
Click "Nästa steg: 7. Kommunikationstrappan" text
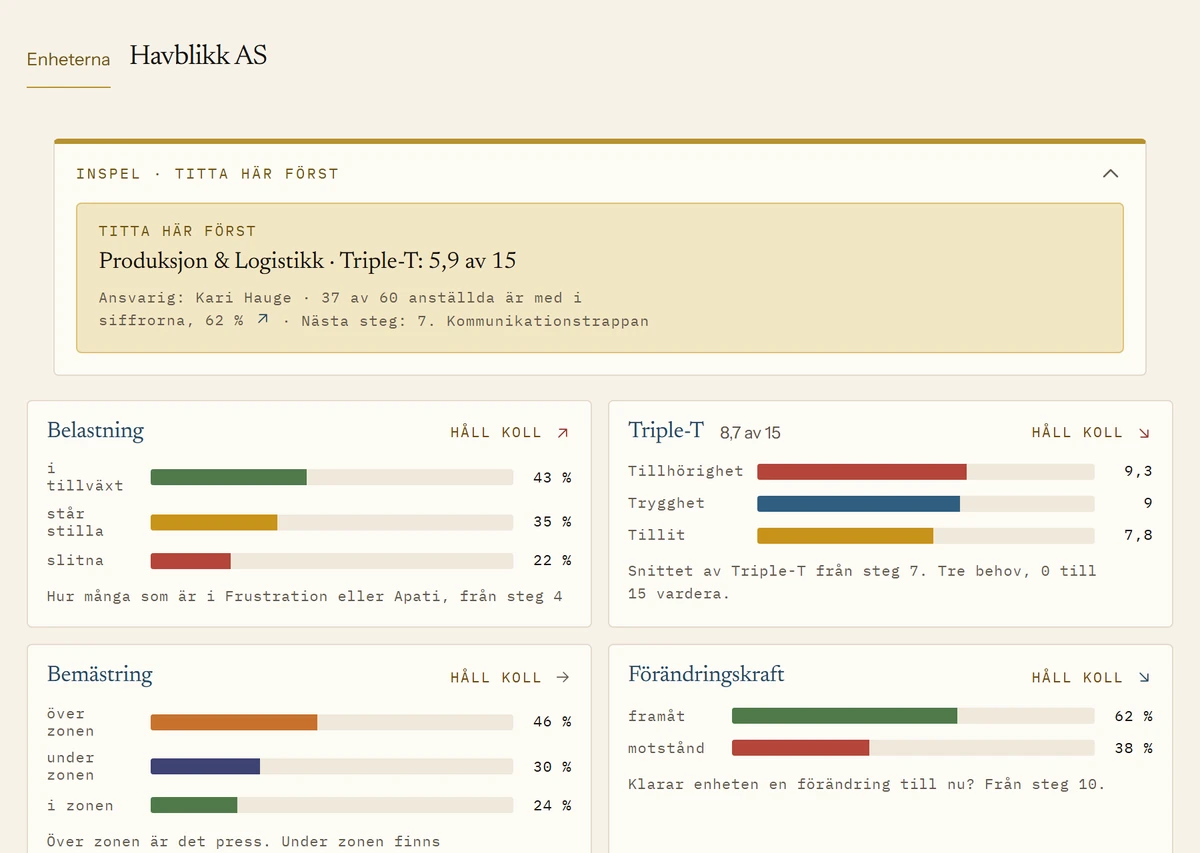tap(475, 322)
